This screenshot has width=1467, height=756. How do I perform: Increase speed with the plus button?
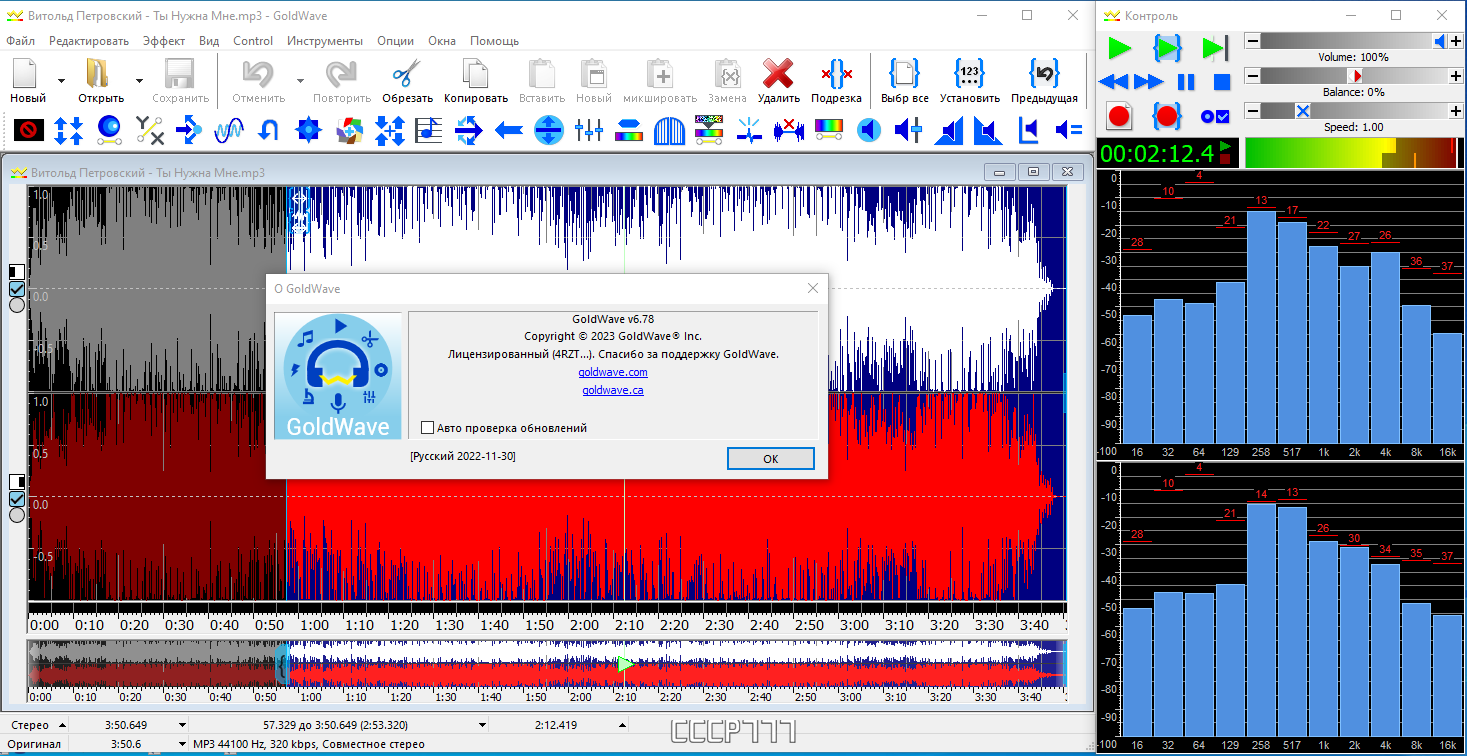(x=1455, y=111)
